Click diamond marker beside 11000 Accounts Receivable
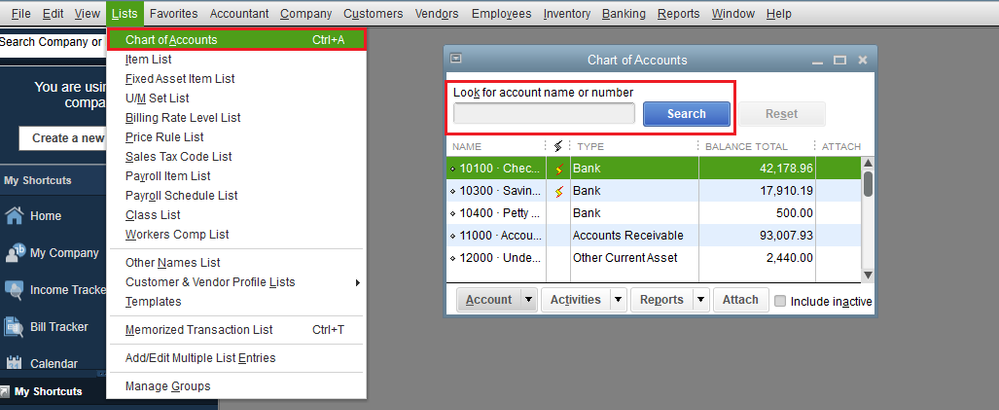 click(452, 236)
